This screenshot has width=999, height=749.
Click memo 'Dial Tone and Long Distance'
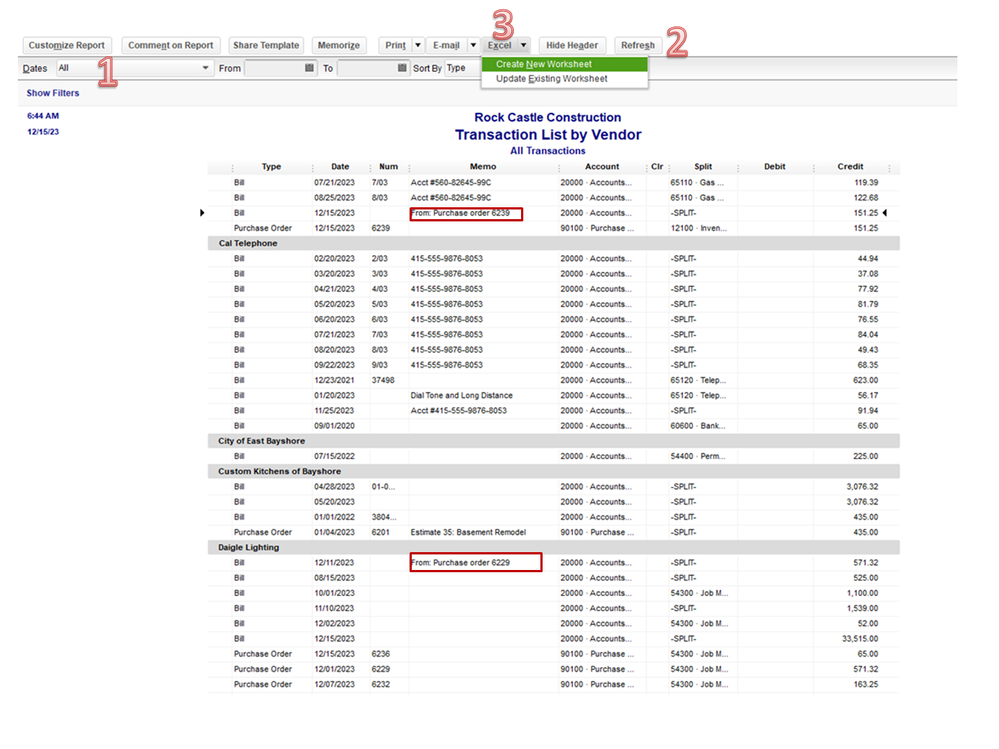point(461,396)
